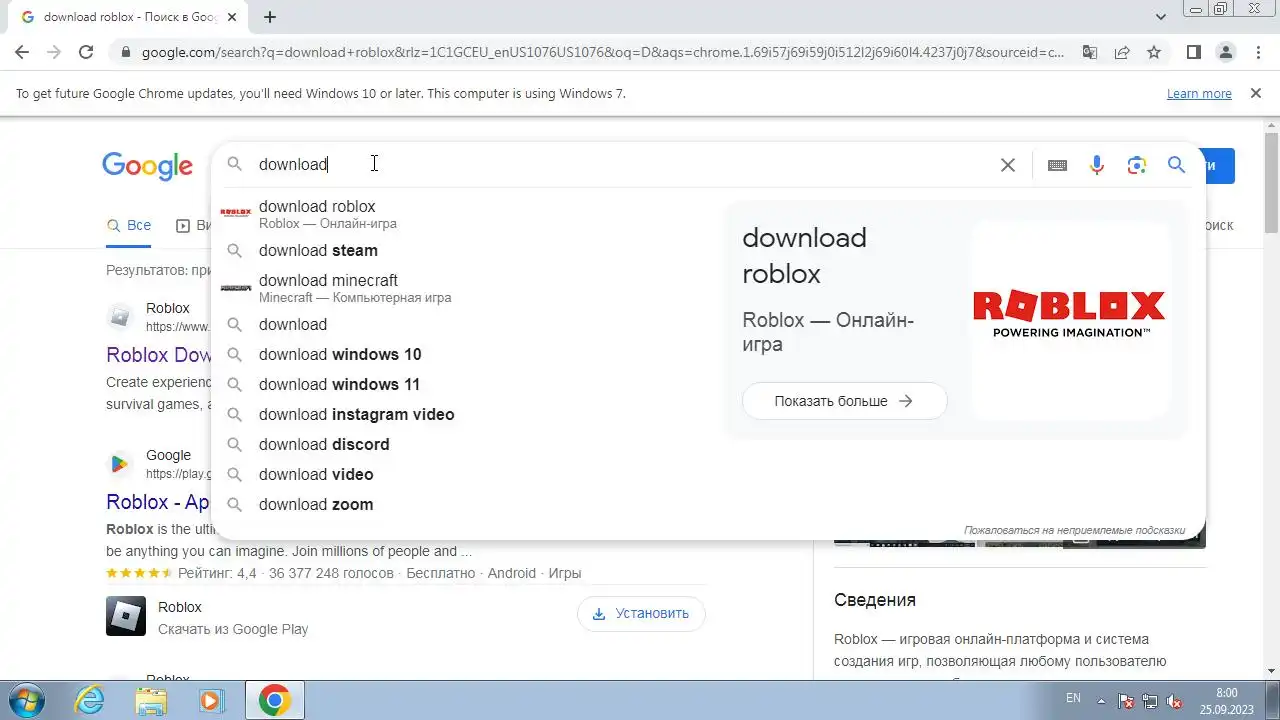Click the Translate page icon
The image size is (1280, 720).
click(1090, 52)
